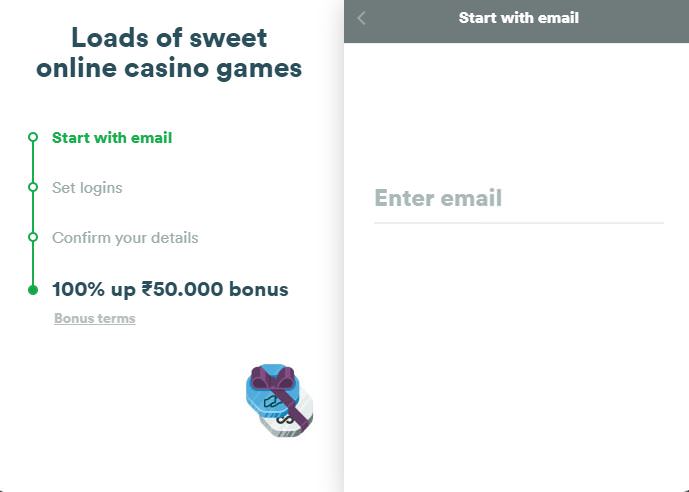Select the Start with email step circle
Viewport: 689px width, 492px height.
point(33,137)
